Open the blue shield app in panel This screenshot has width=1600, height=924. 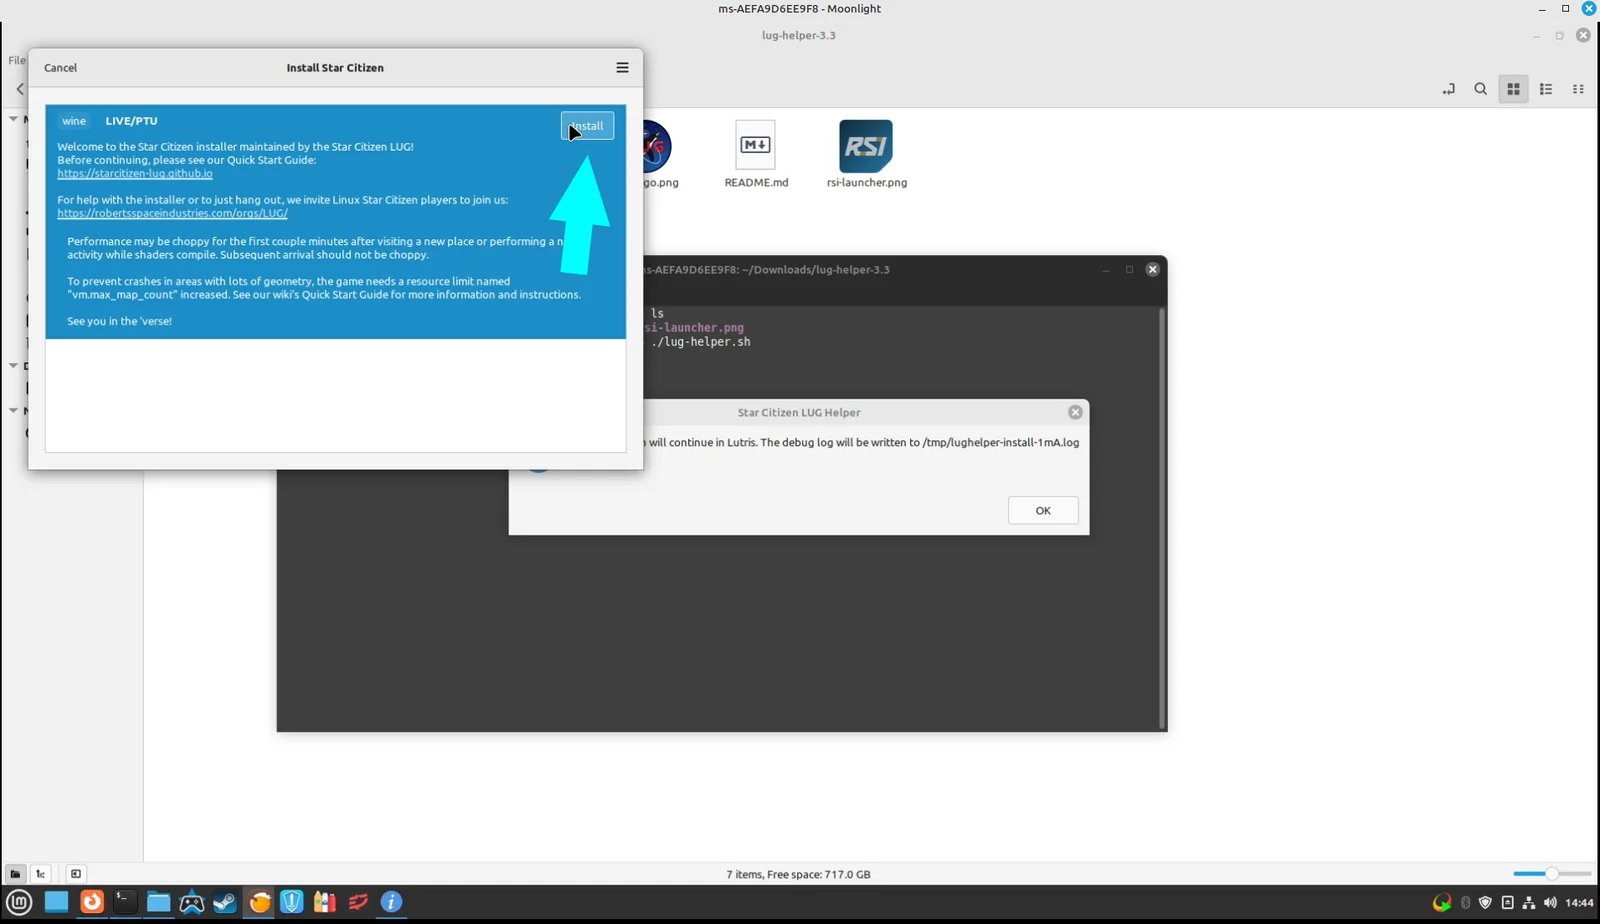click(x=292, y=902)
